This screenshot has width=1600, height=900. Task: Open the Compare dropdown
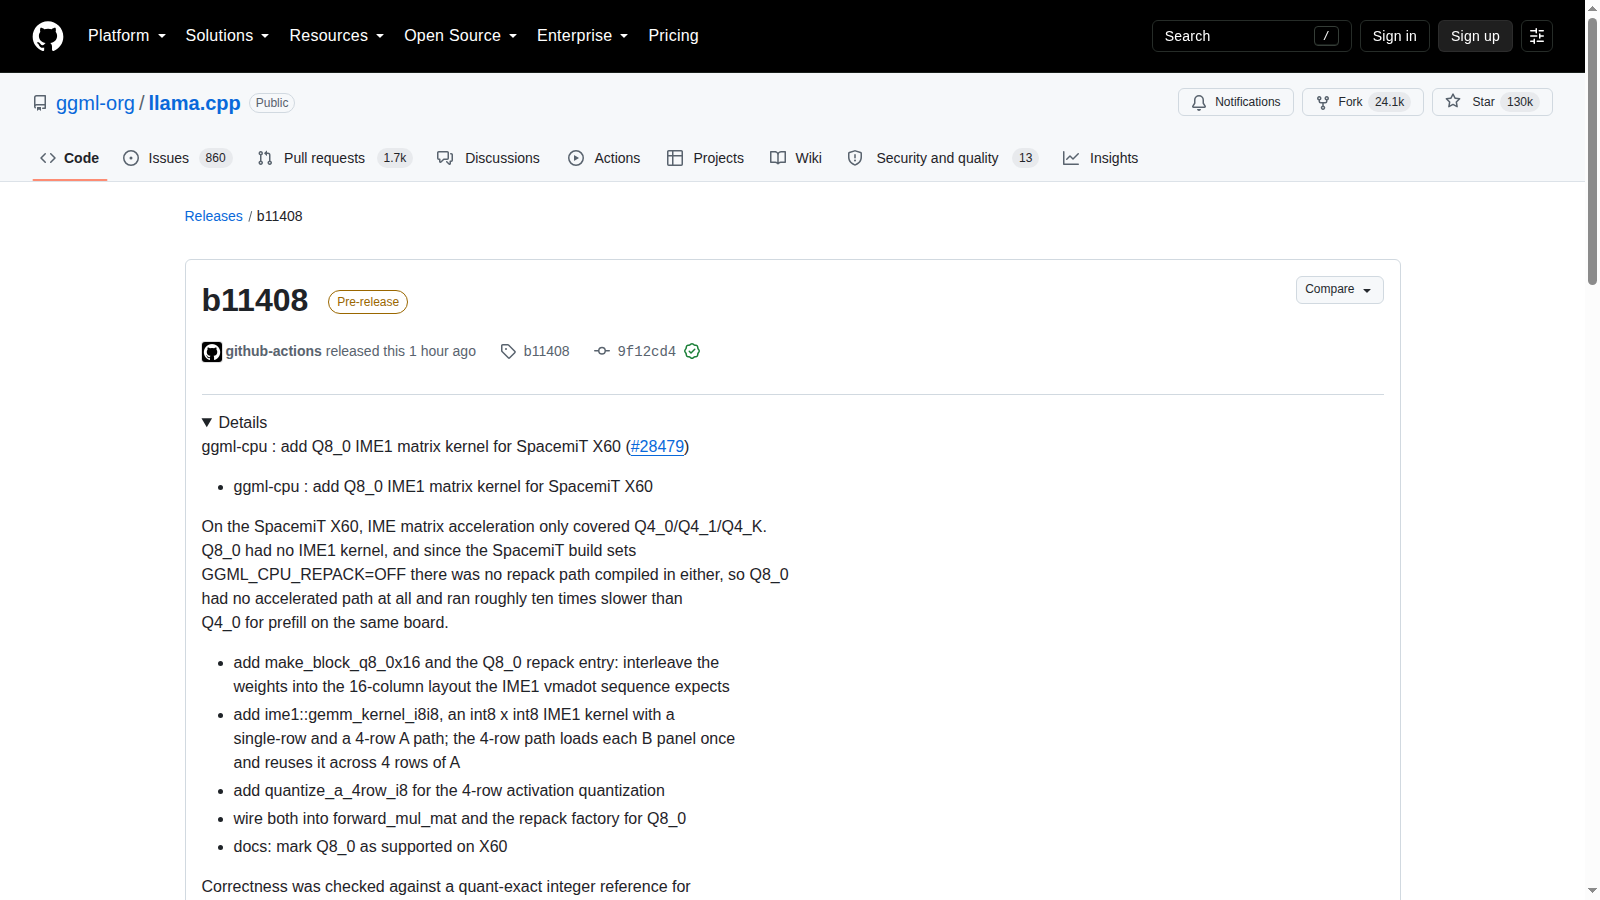(x=1340, y=290)
